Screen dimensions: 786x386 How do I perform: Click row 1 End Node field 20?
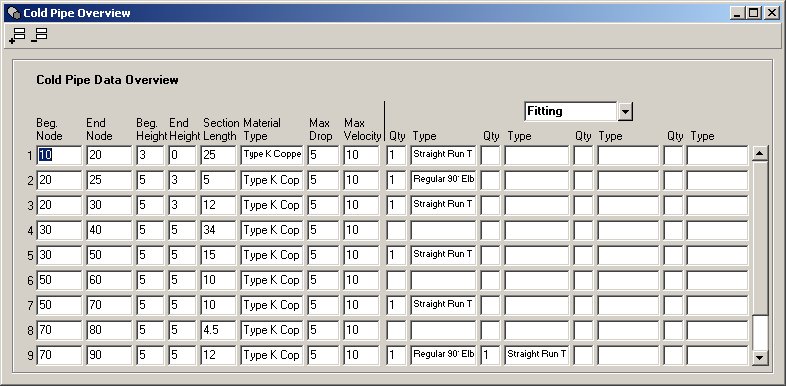click(x=109, y=155)
